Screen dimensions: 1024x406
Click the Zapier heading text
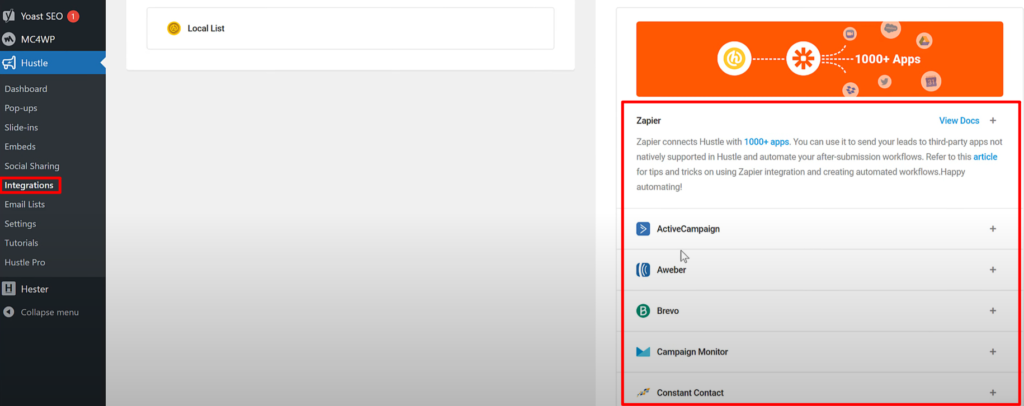tap(648, 121)
